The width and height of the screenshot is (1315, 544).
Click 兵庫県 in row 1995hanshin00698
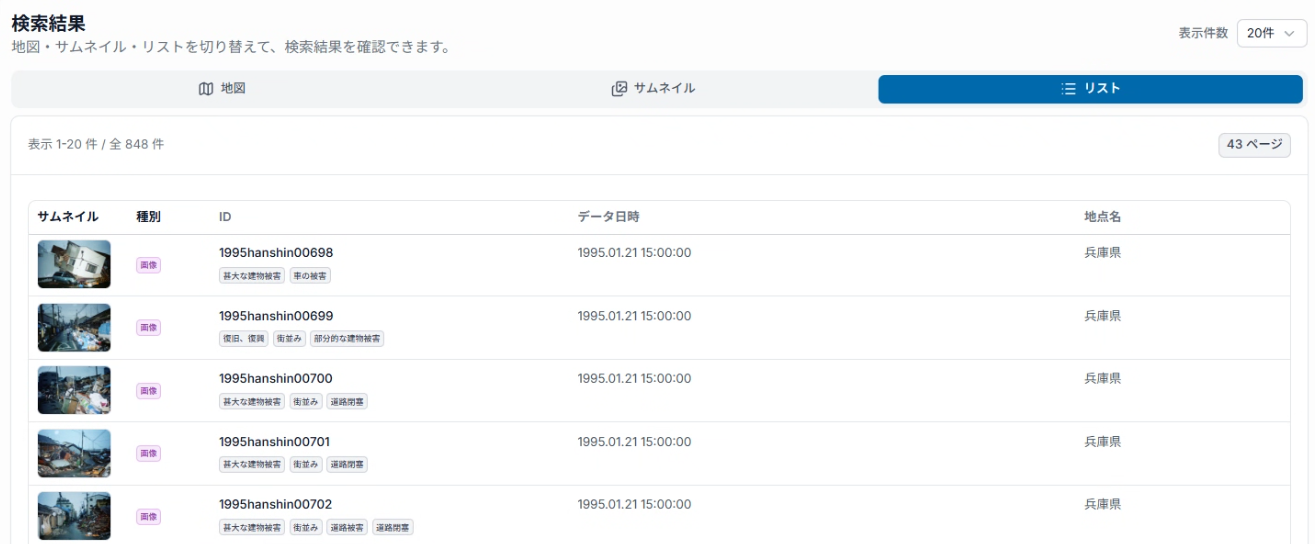tap(1103, 253)
